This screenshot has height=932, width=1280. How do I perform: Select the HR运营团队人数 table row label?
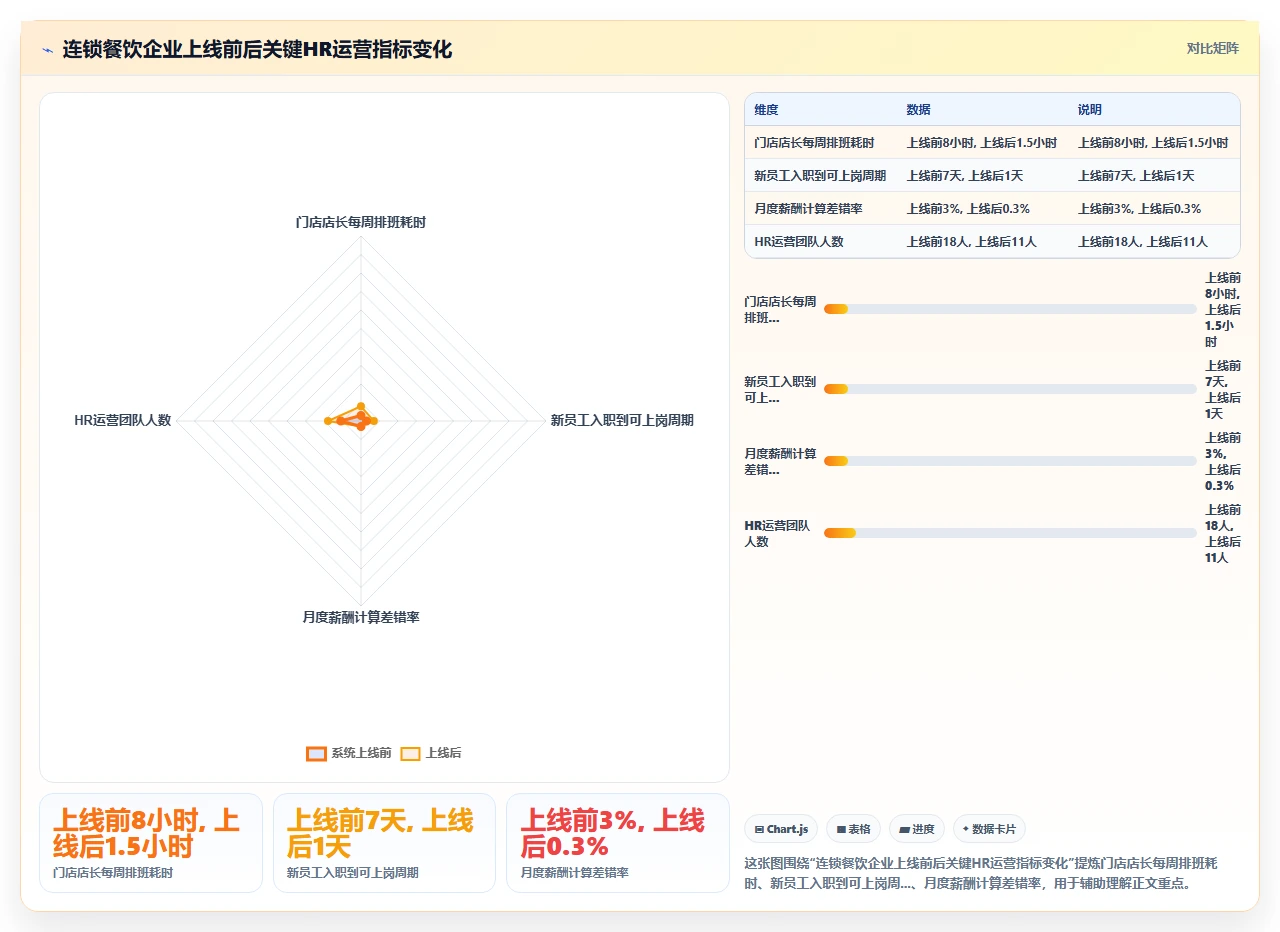click(x=798, y=242)
